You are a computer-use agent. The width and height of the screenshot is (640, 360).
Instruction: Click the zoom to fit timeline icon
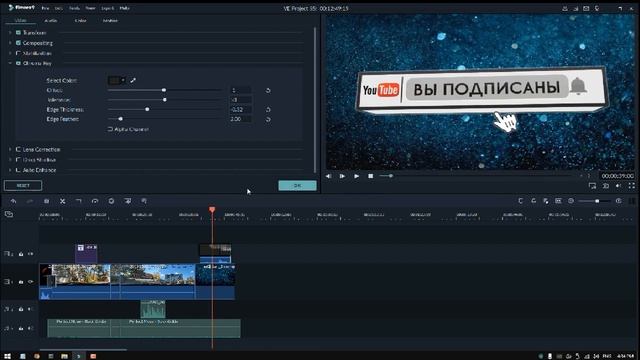point(632,201)
